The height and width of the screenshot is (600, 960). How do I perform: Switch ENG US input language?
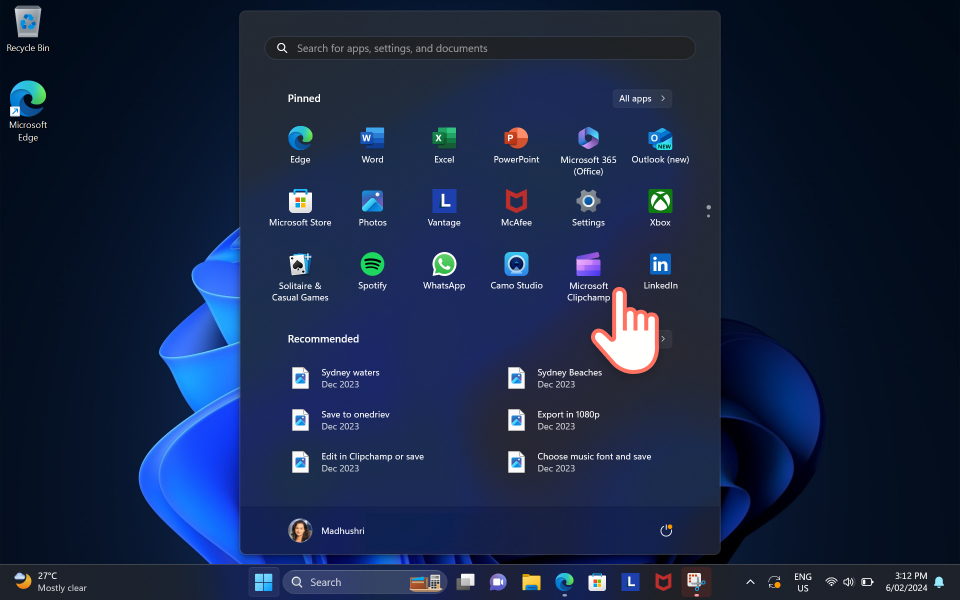coord(803,582)
